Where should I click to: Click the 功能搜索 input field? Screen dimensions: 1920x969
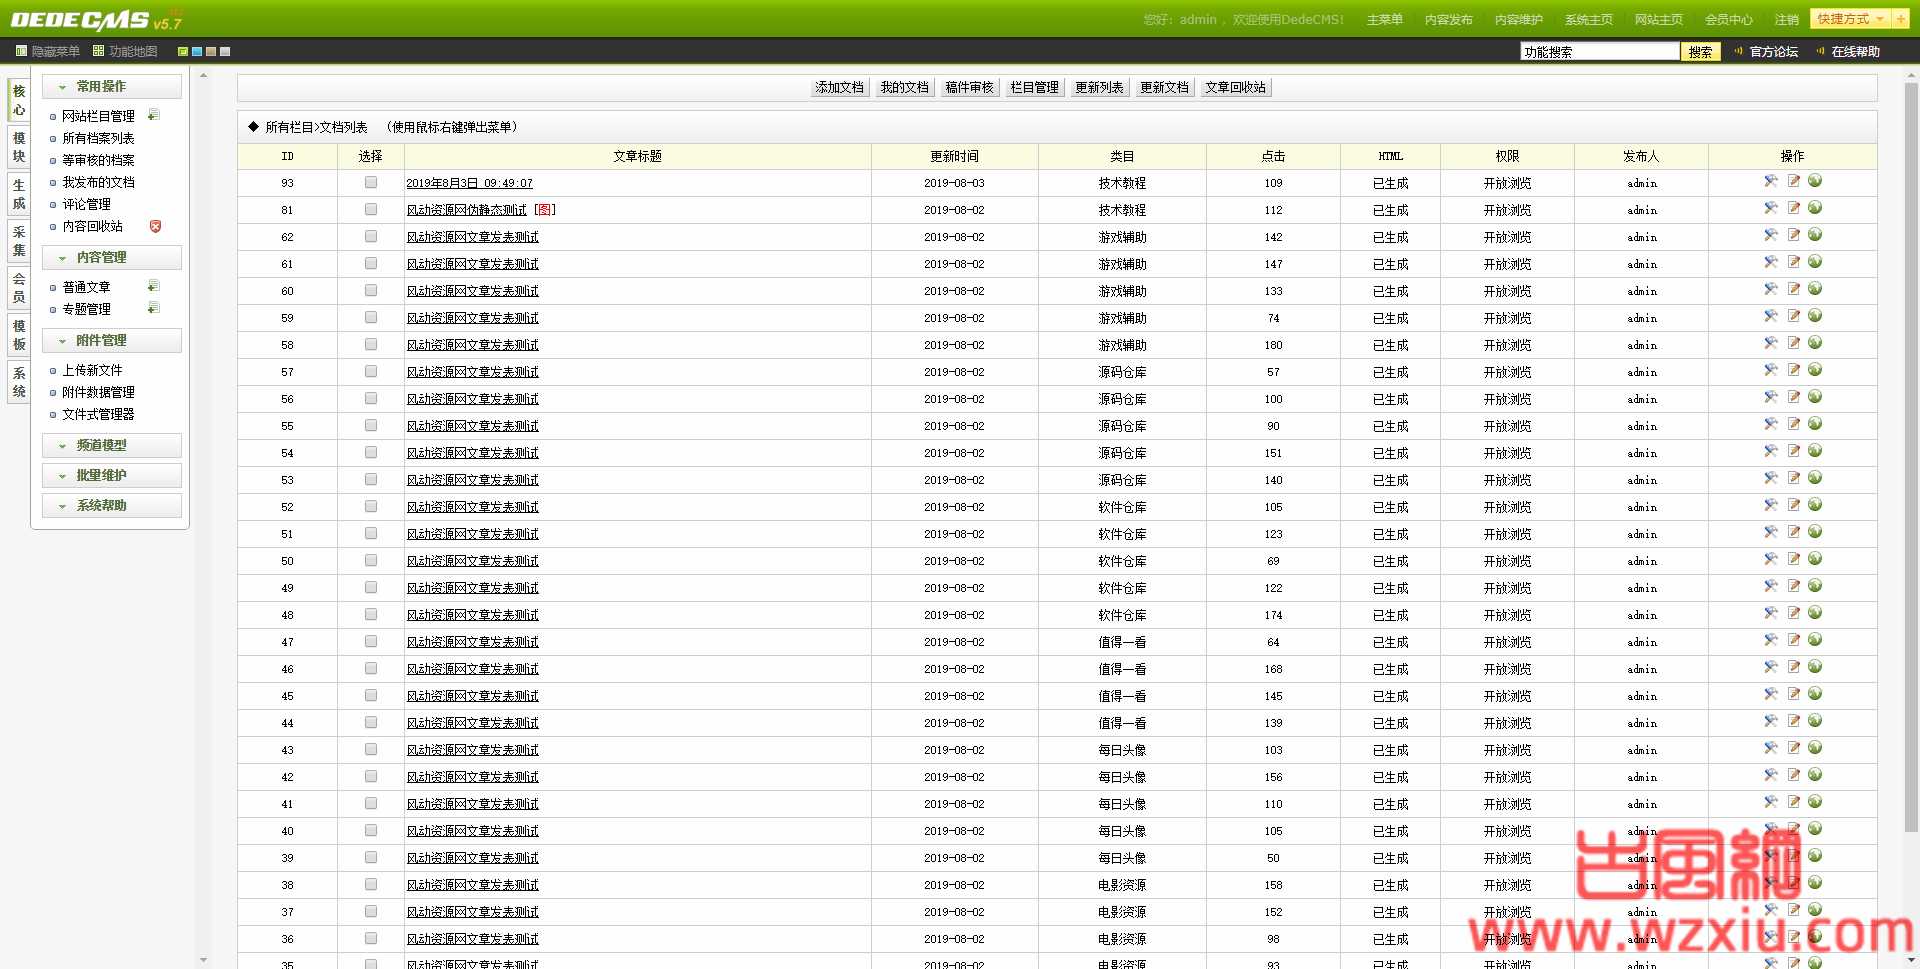click(1600, 52)
